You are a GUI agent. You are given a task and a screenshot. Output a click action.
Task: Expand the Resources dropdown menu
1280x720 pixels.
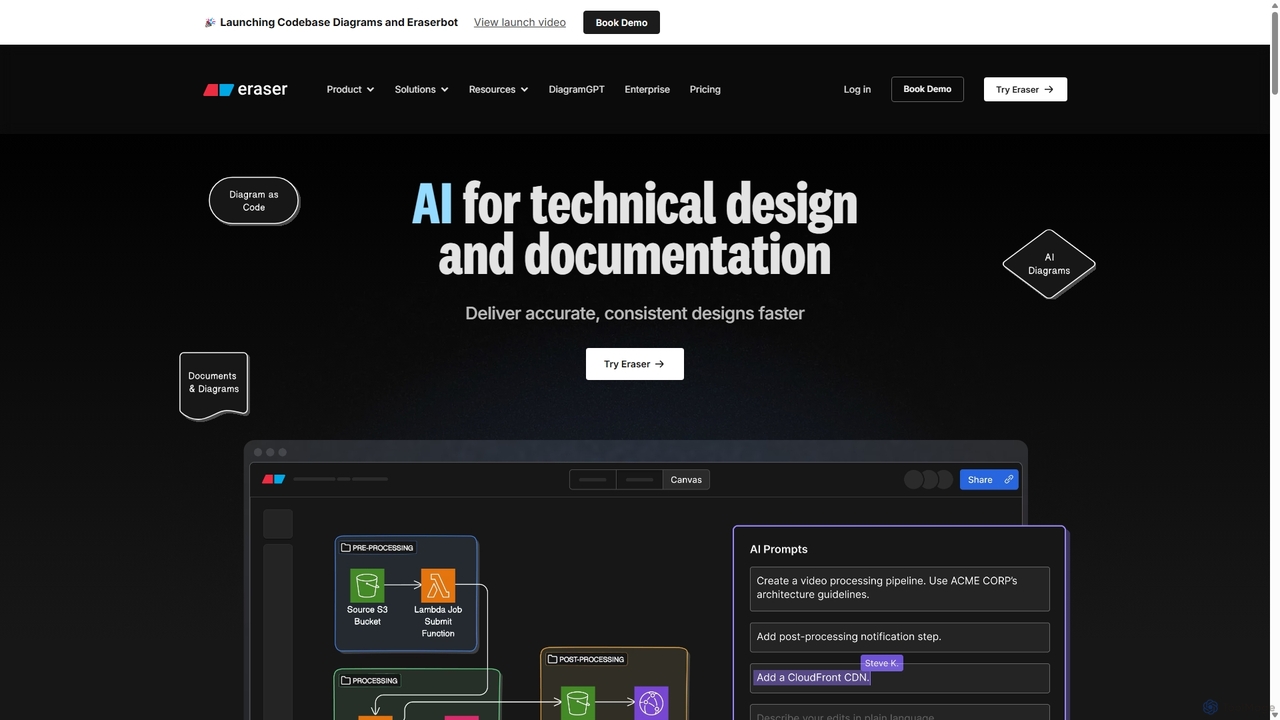tap(498, 89)
